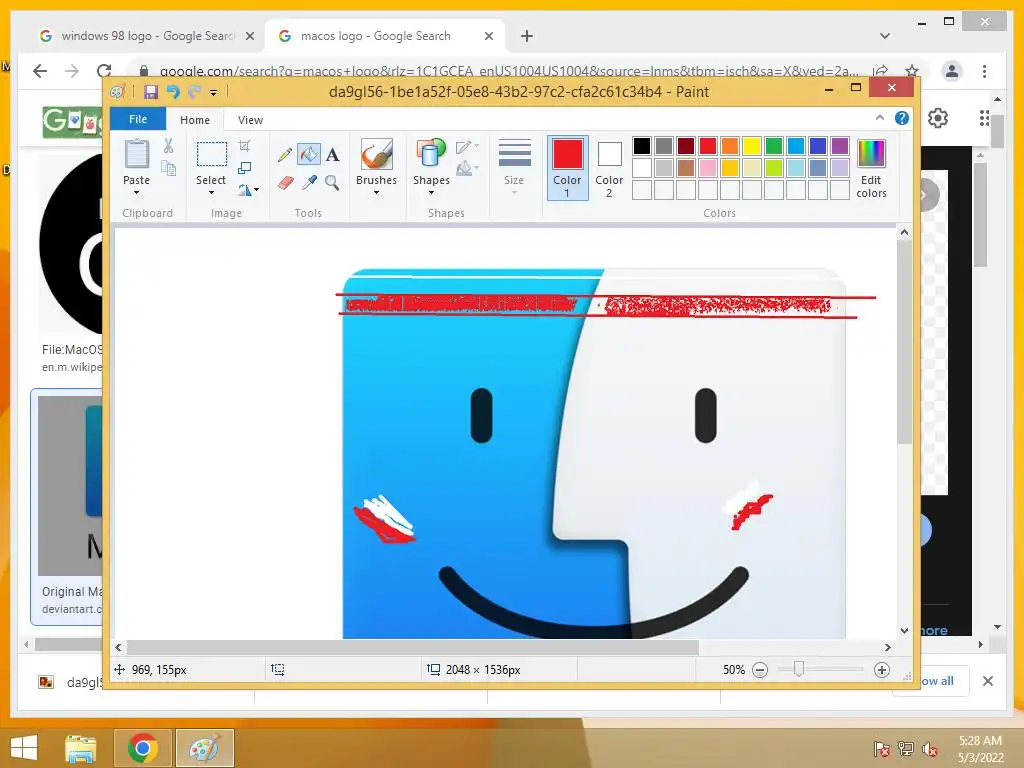Select the Fill with color bucket tool

308,155
